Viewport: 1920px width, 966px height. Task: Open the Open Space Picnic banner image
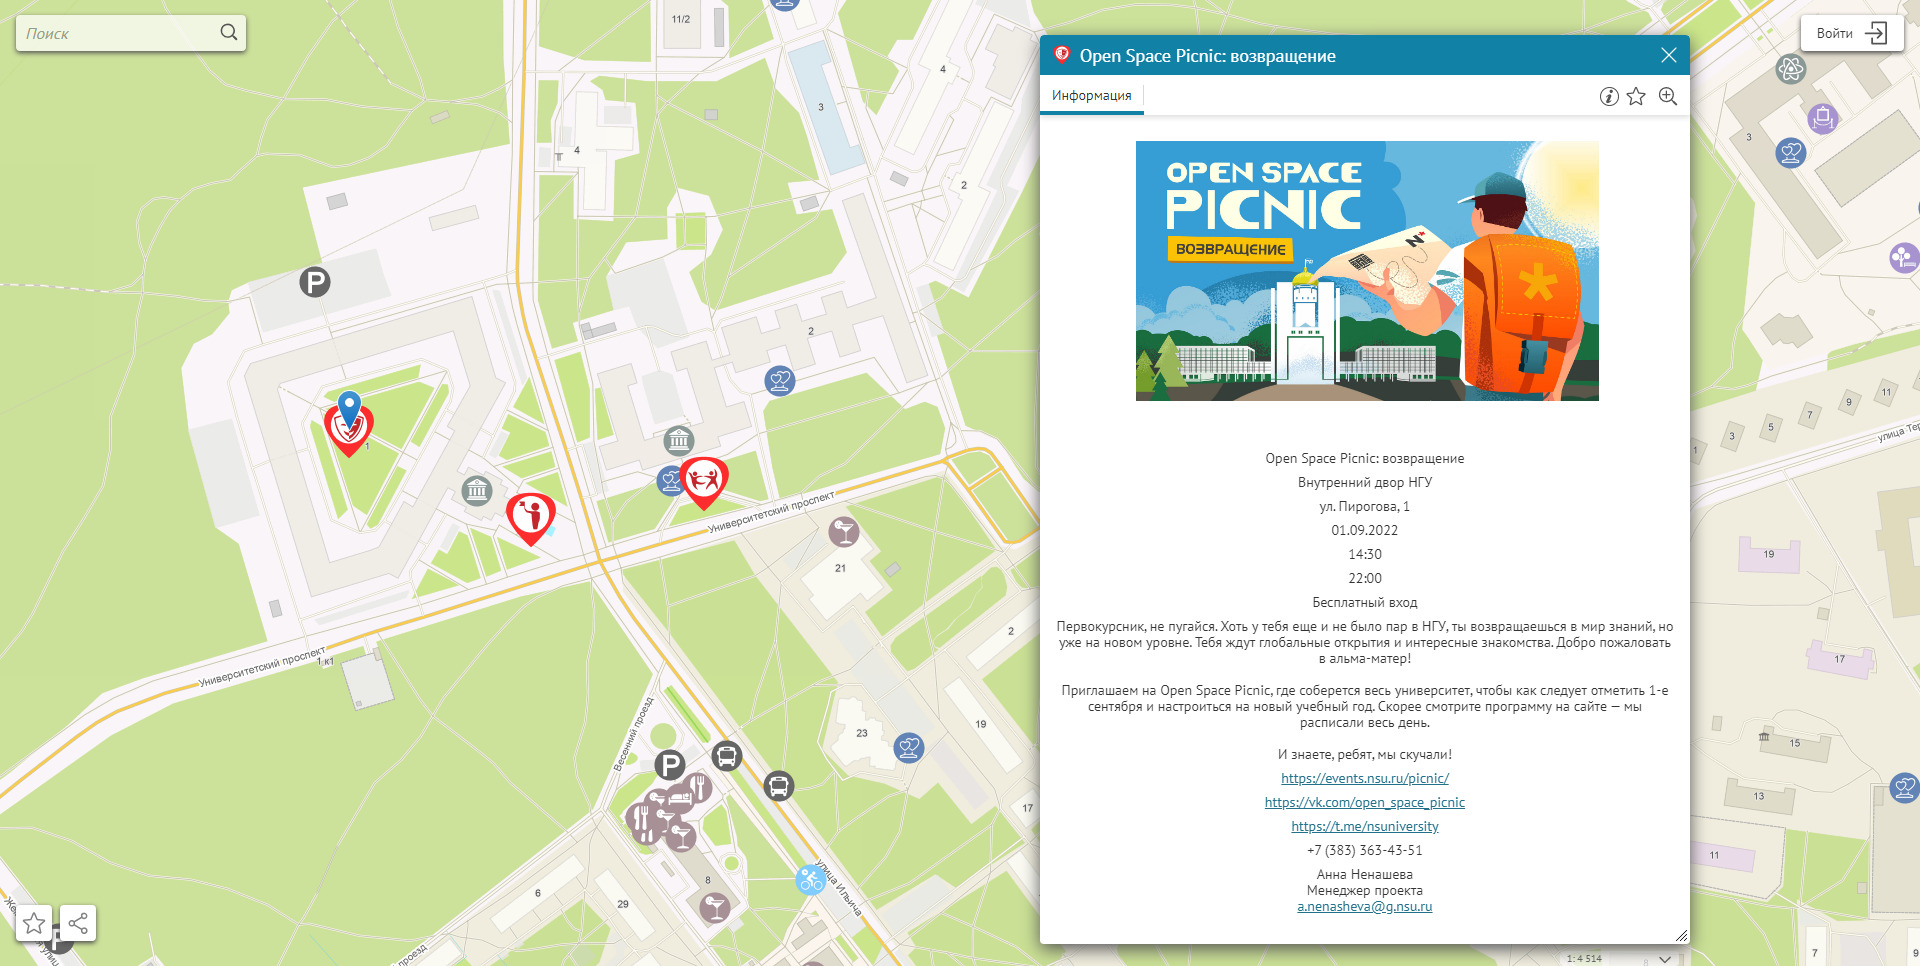(1367, 271)
